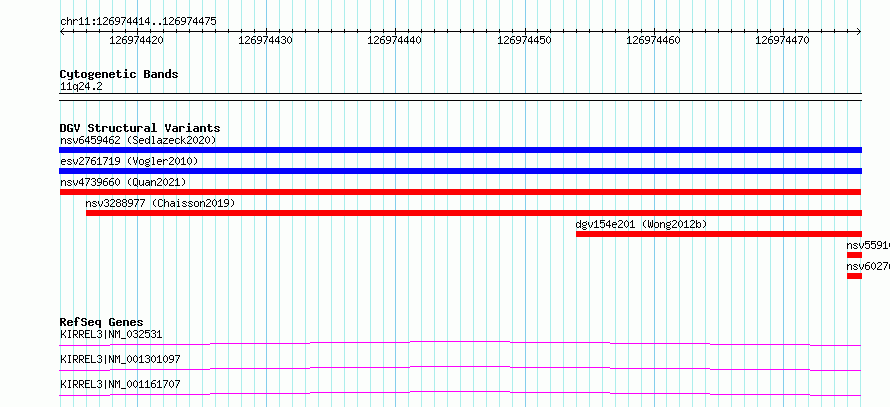Click the red bar of nsv3288977
This screenshot has height=407, width=890.
(x=473, y=213)
